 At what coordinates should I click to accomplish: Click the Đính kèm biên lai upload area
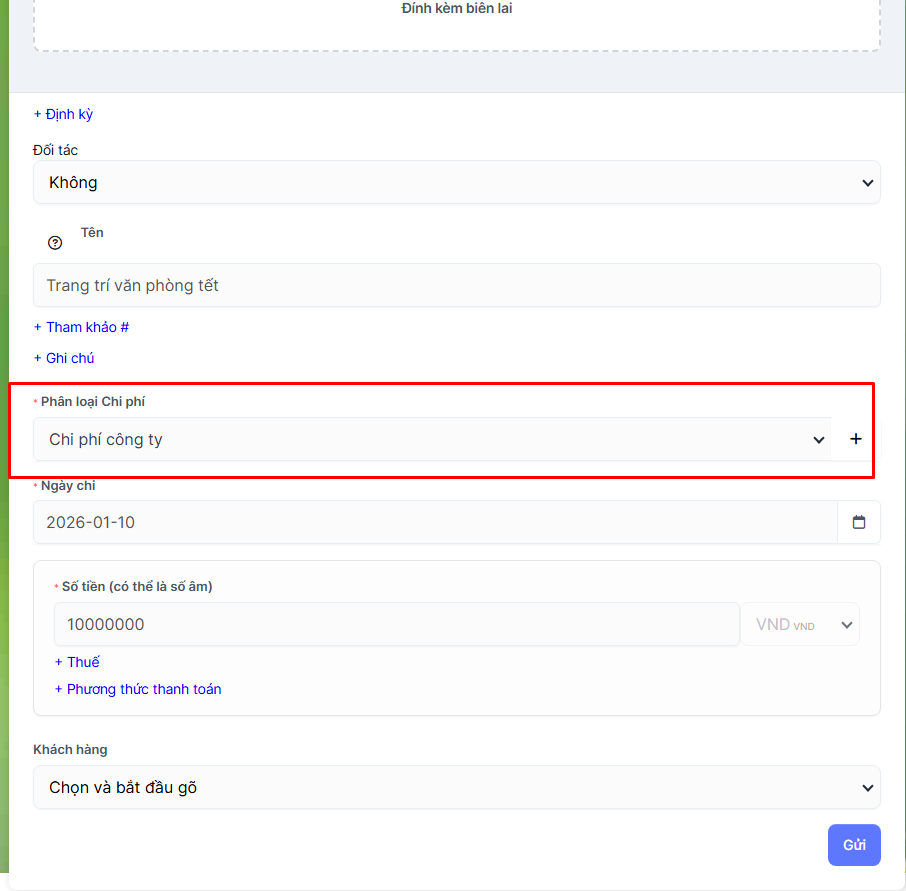456,20
